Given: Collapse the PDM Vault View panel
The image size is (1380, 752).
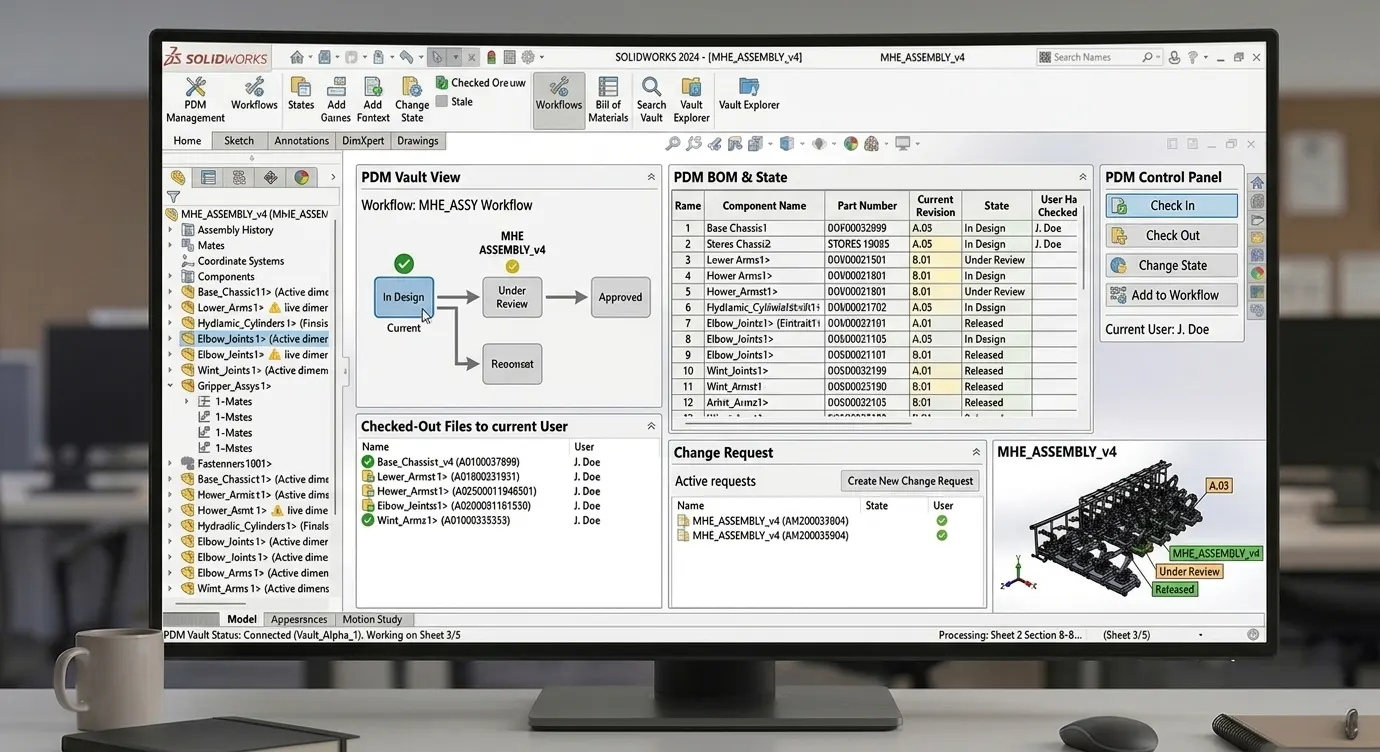Looking at the screenshot, I should click(651, 177).
